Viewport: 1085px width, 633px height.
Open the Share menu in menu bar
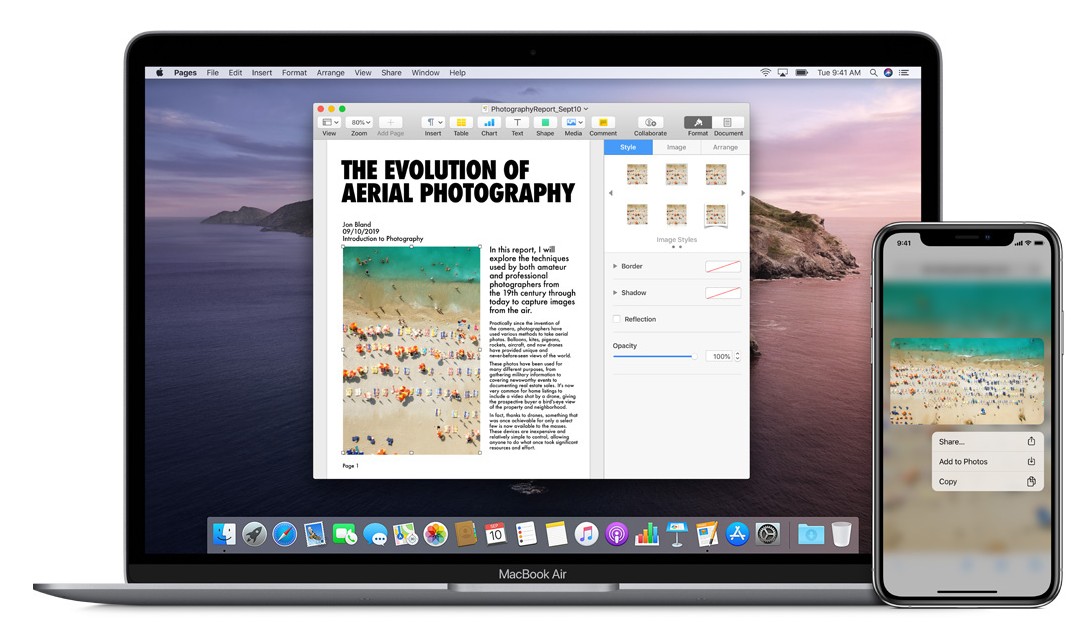pyautogui.click(x=391, y=72)
